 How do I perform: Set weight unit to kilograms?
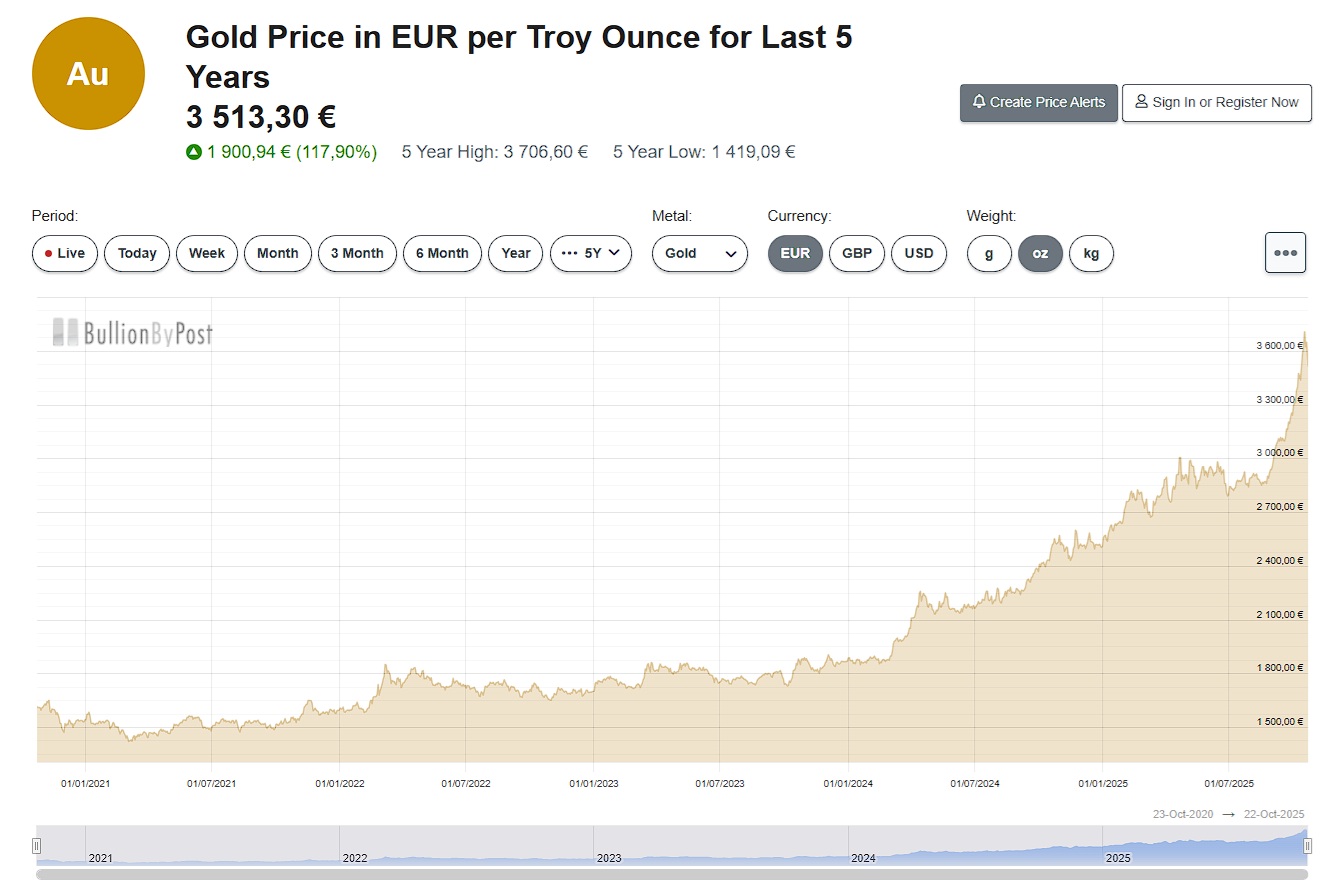click(1091, 253)
